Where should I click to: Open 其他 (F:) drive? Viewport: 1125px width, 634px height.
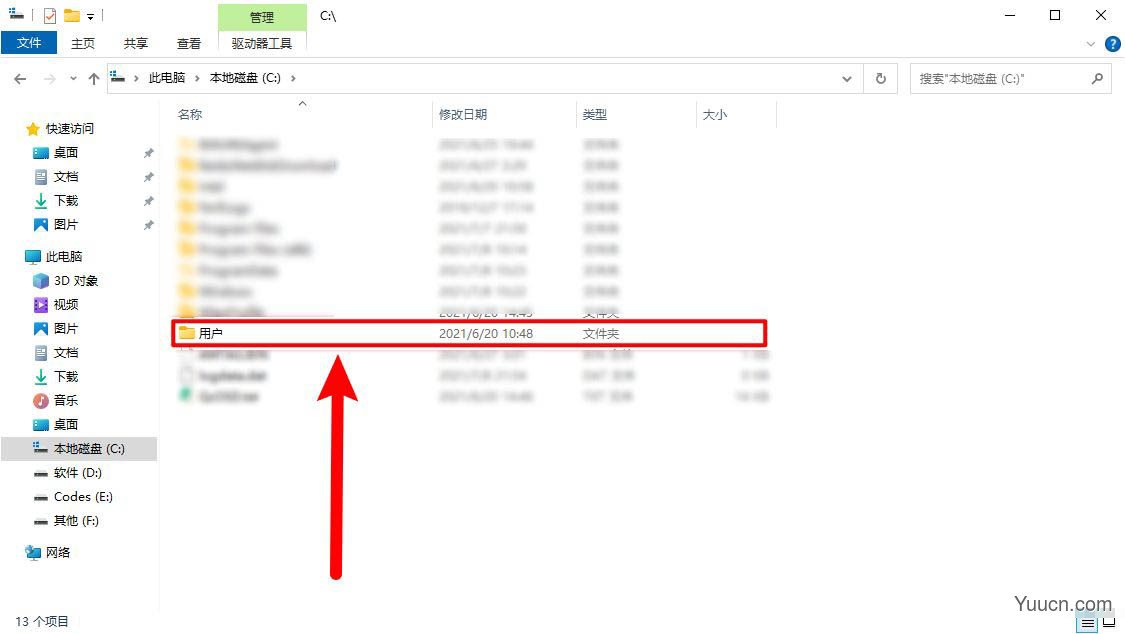click(x=76, y=521)
